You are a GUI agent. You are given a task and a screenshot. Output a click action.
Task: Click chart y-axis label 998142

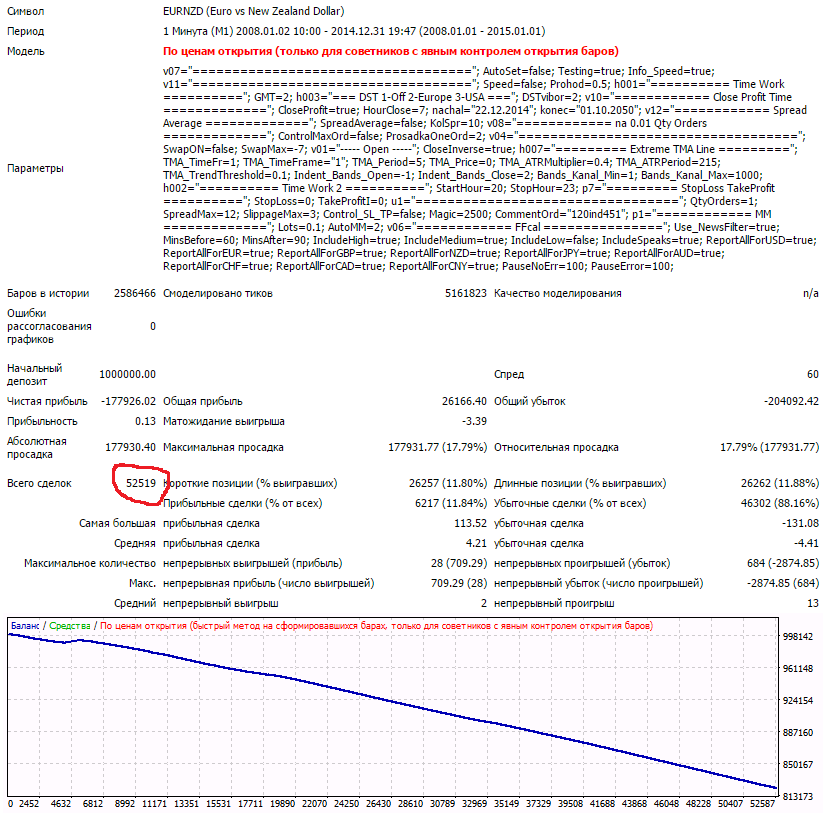tap(798, 637)
